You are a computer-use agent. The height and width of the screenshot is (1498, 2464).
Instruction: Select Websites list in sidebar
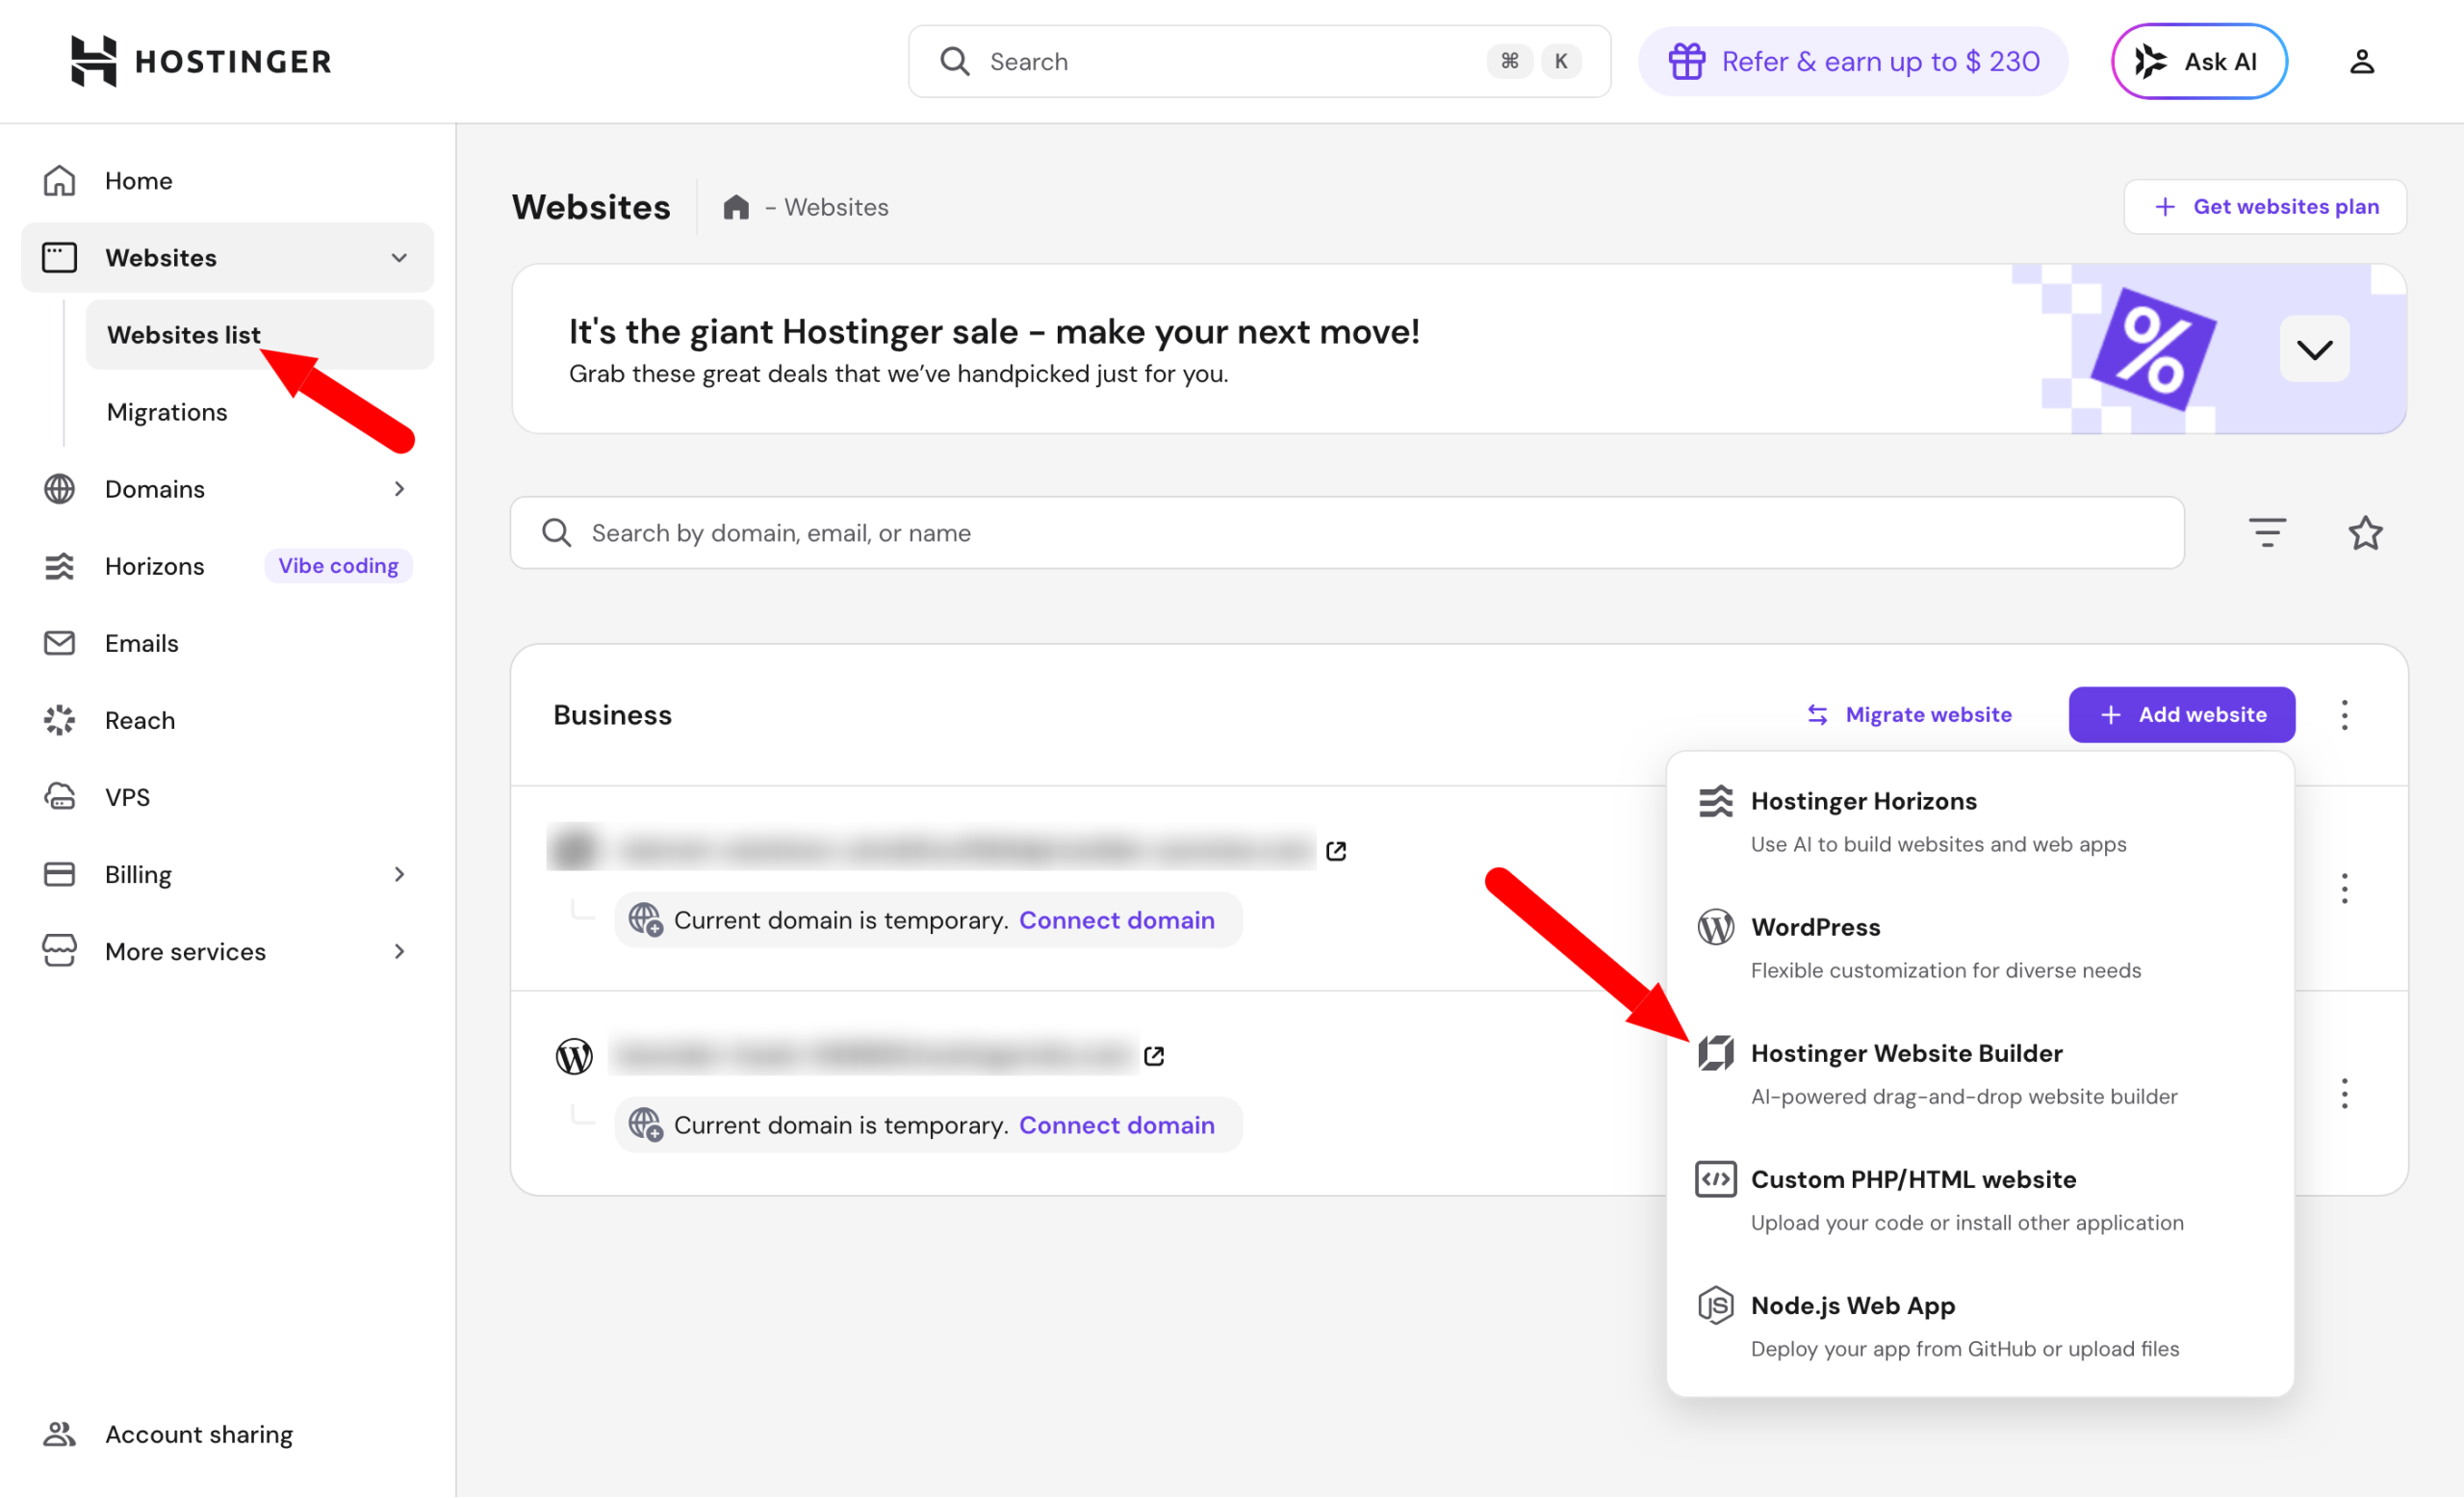(260, 335)
